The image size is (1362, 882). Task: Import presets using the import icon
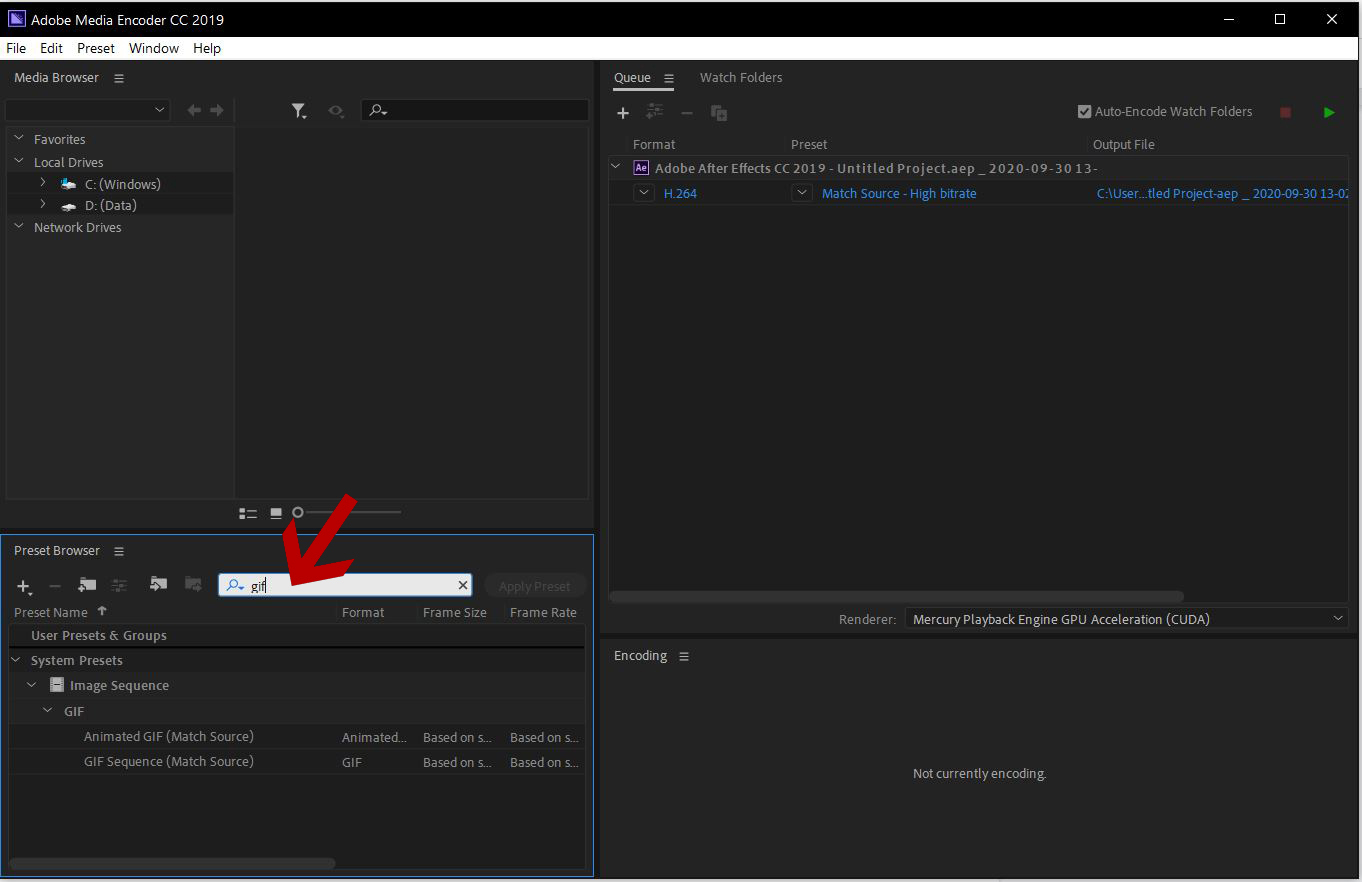[x=158, y=584]
